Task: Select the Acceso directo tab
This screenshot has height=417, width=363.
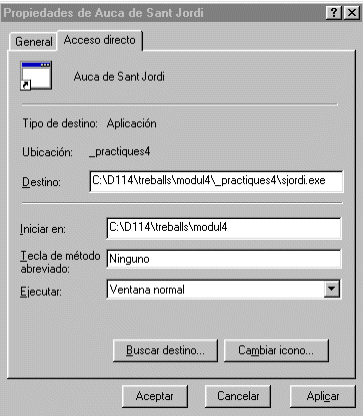Action: (100, 40)
